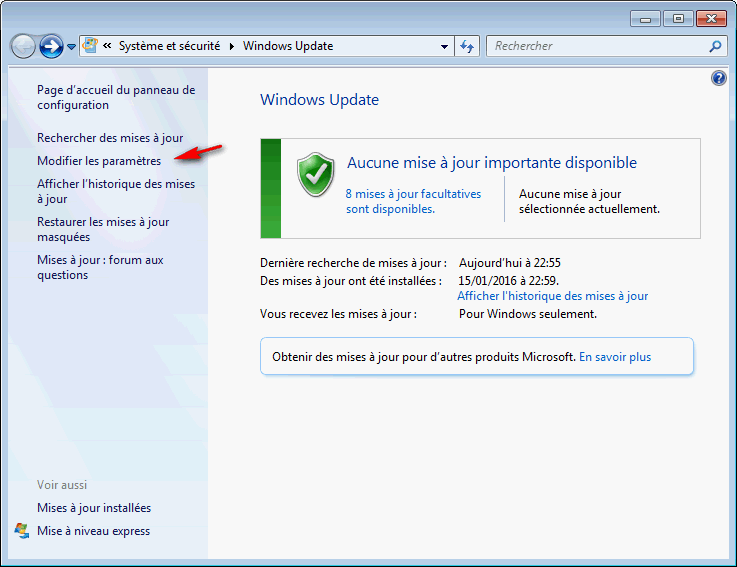The width and height of the screenshot is (737, 567).
Task: Click 'Voir aussi' label
Action: click(x=62, y=485)
